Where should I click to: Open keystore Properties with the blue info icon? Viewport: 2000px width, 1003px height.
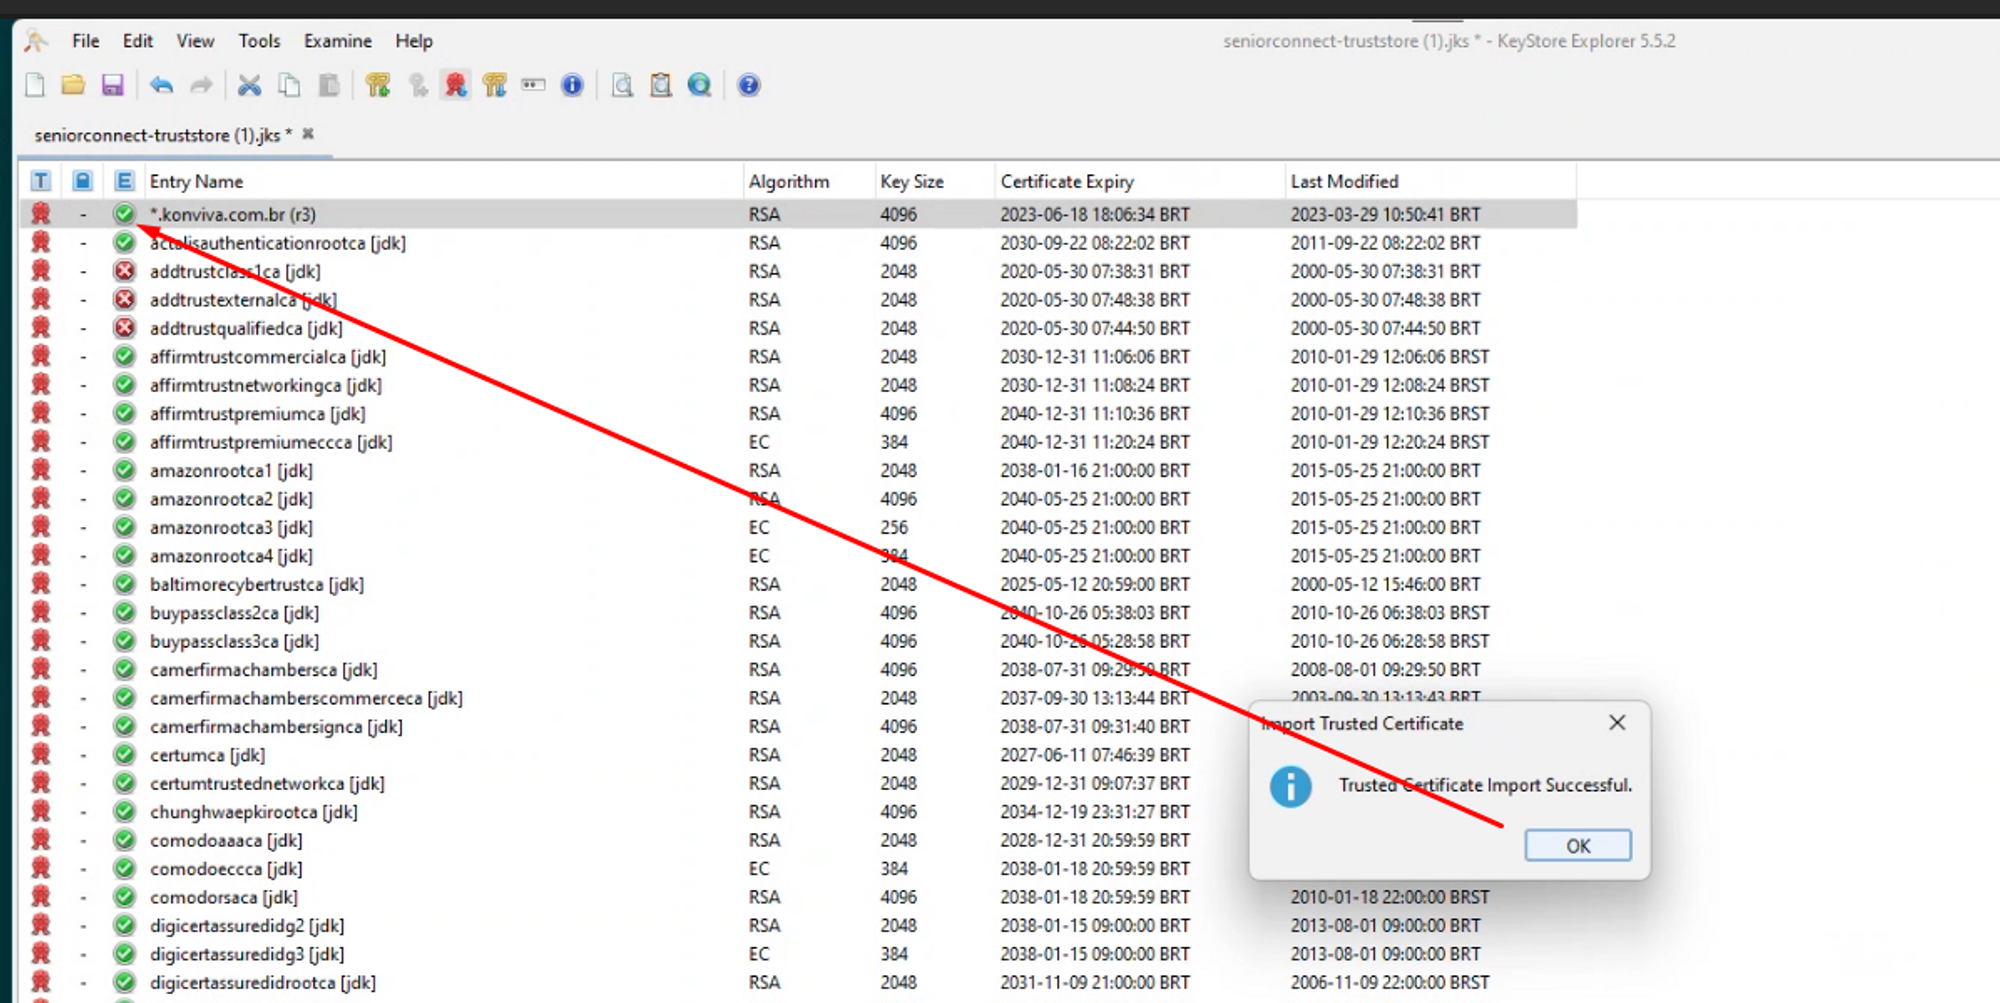coord(572,85)
